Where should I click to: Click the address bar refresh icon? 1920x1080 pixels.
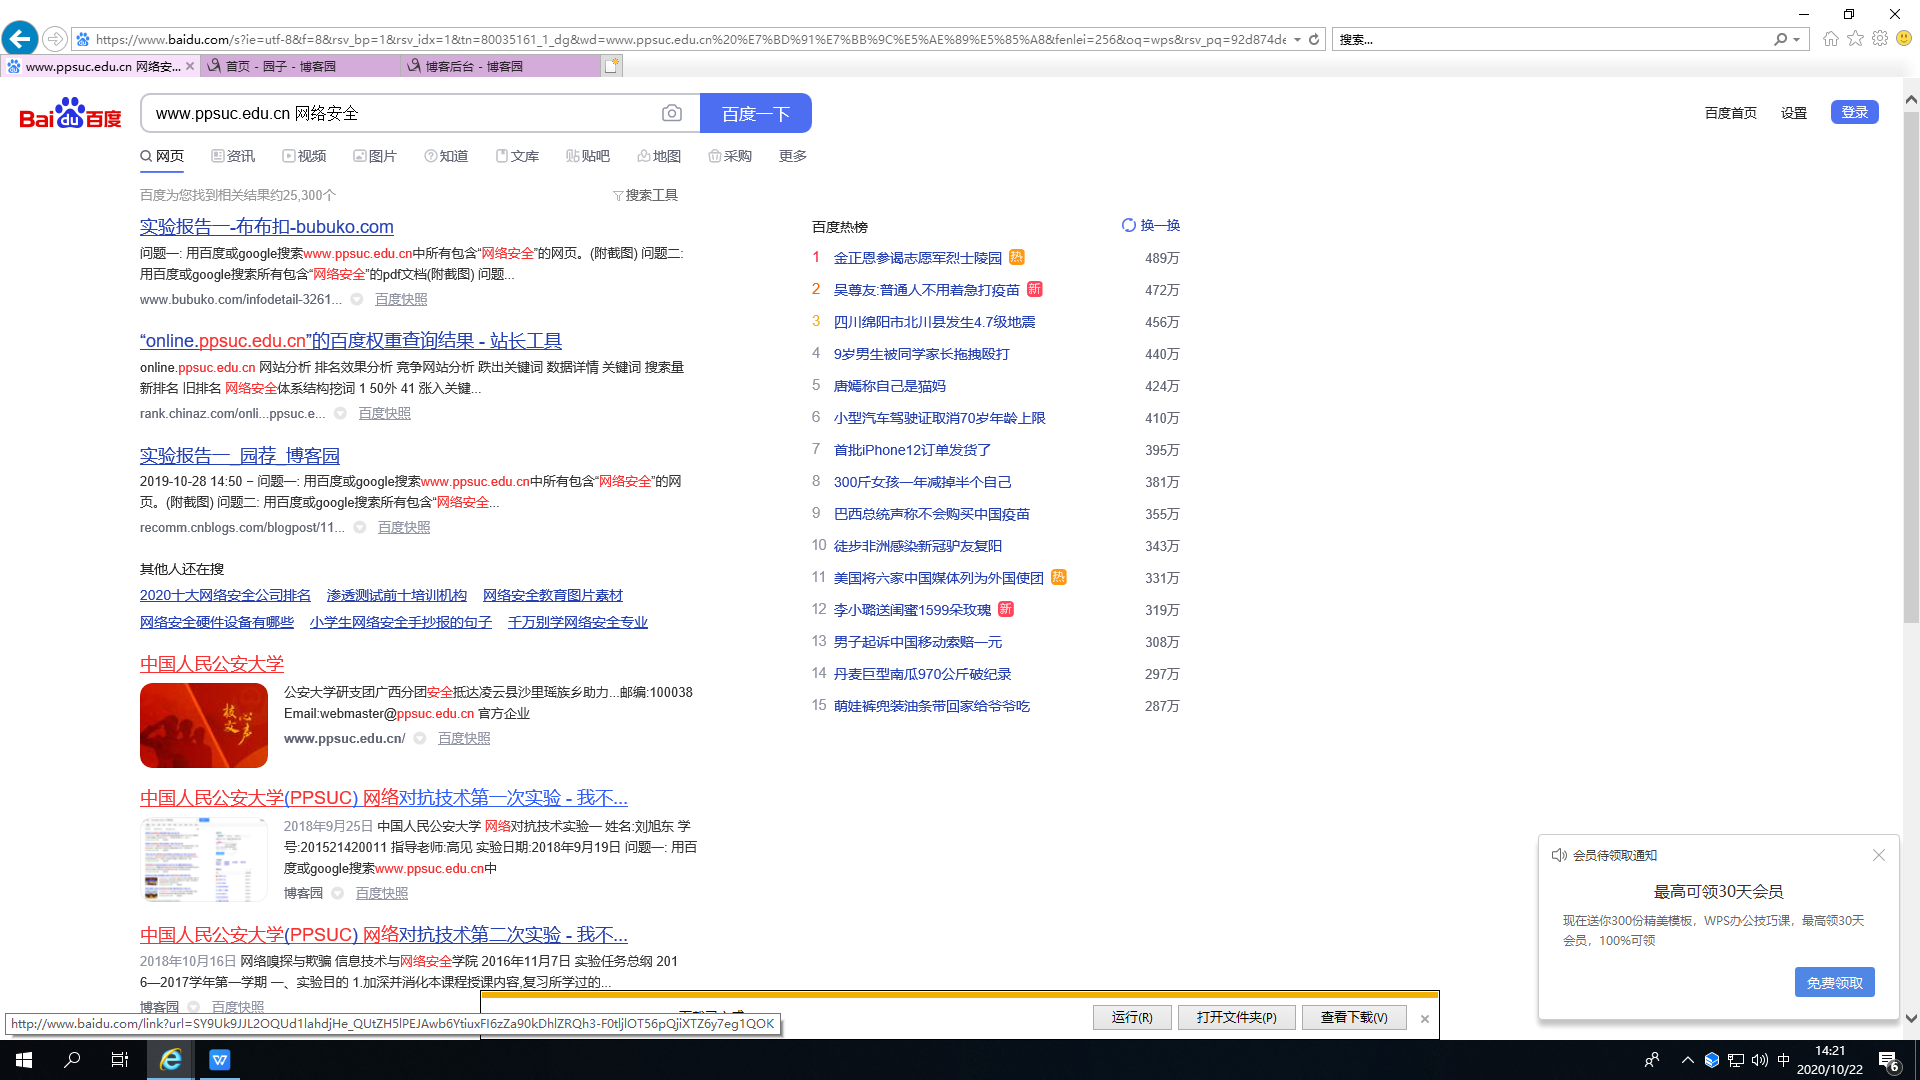click(x=1314, y=40)
